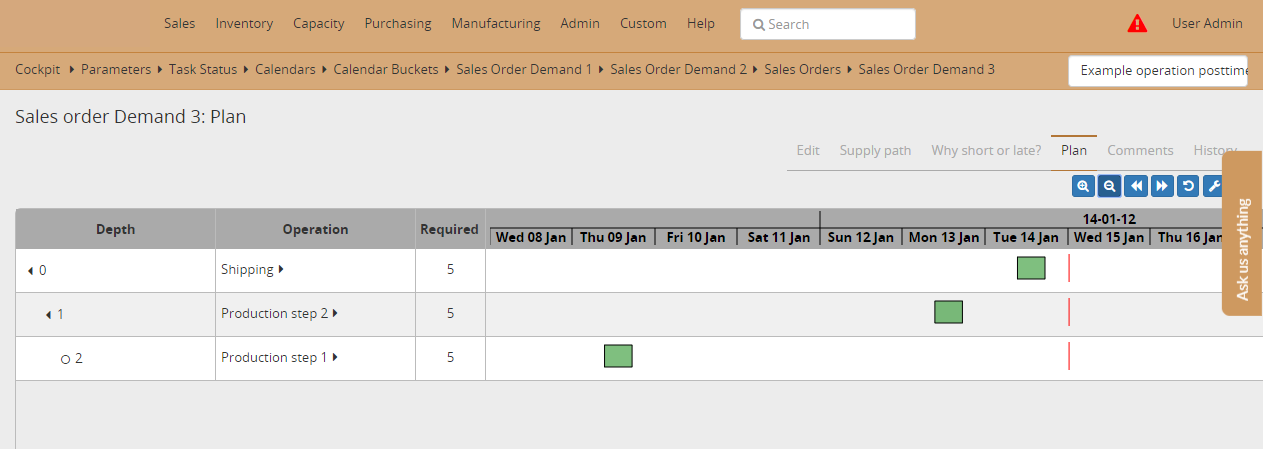Open Production step 2 arrow menu
Viewport: 1263px width, 449px height.
[x=335, y=313]
